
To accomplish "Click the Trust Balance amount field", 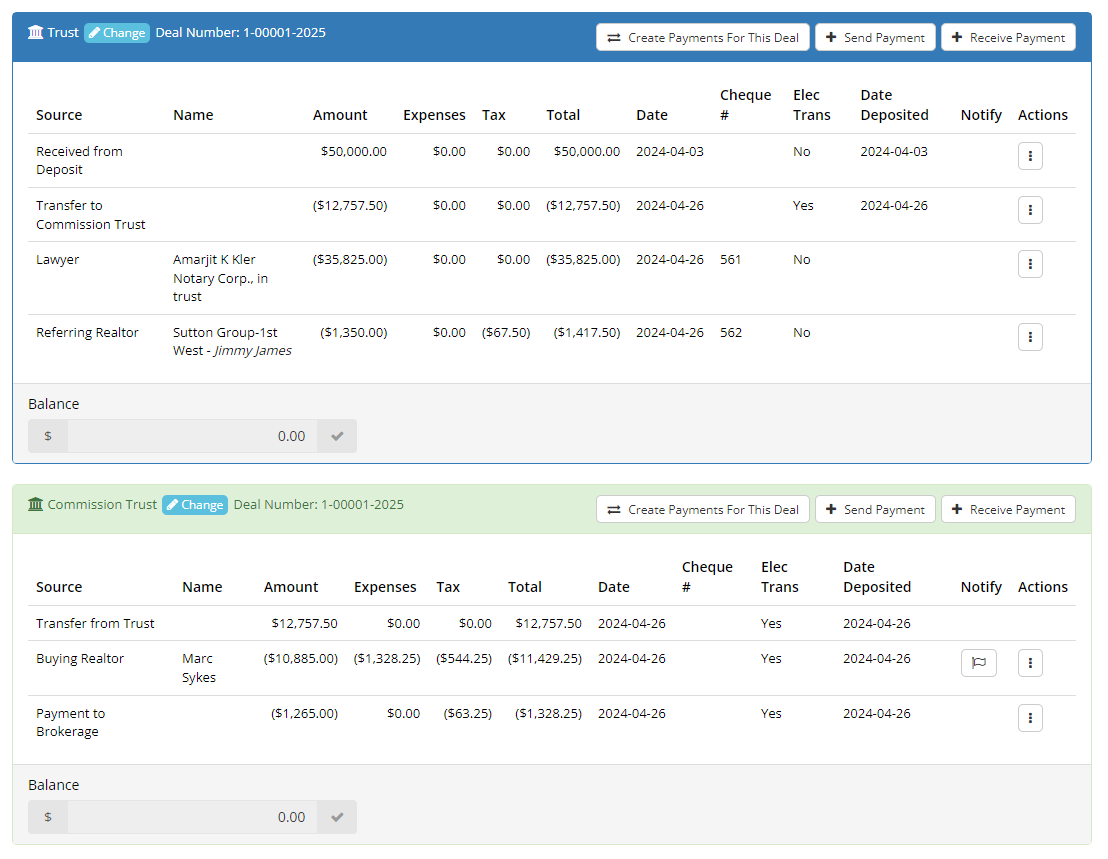I will pyautogui.click(x=192, y=436).
